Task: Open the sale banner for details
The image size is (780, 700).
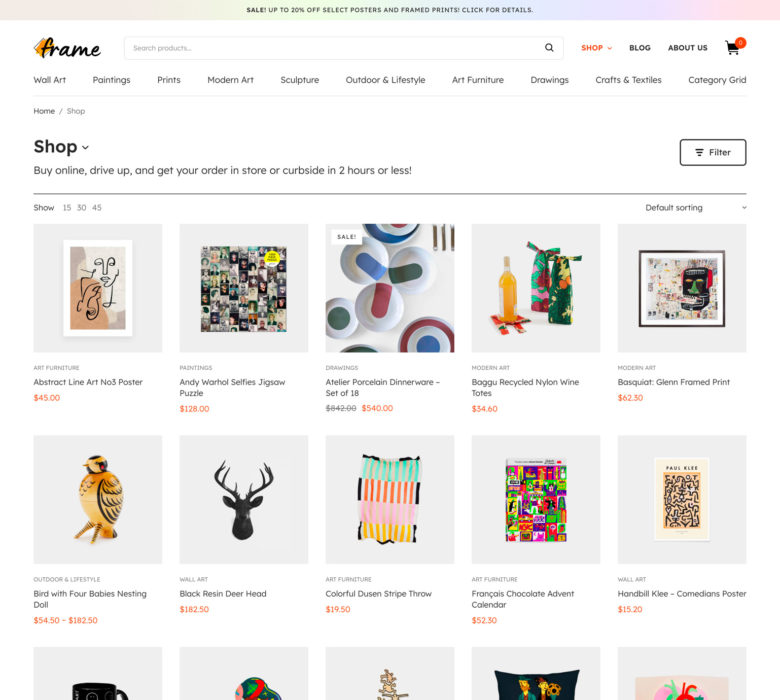Action: (390, 10)
